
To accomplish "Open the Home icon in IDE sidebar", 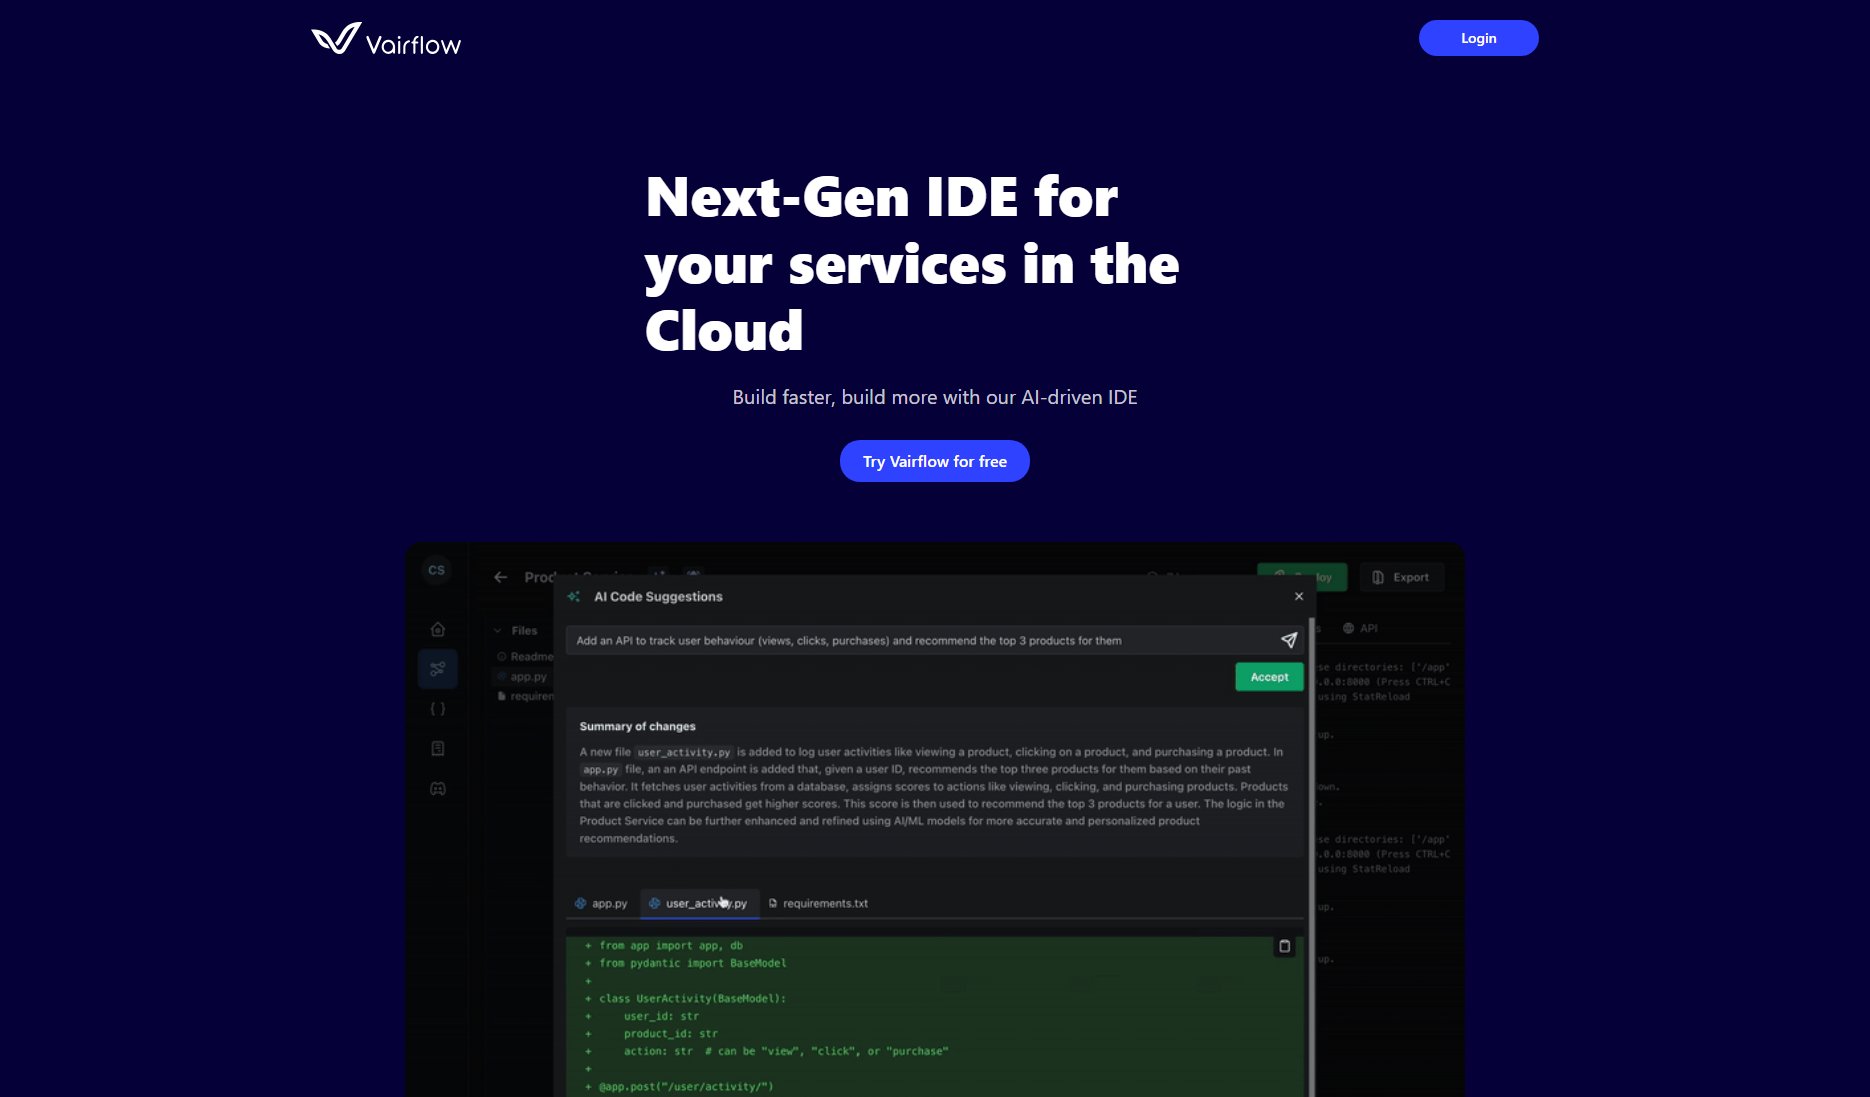I will coord(437,629).
